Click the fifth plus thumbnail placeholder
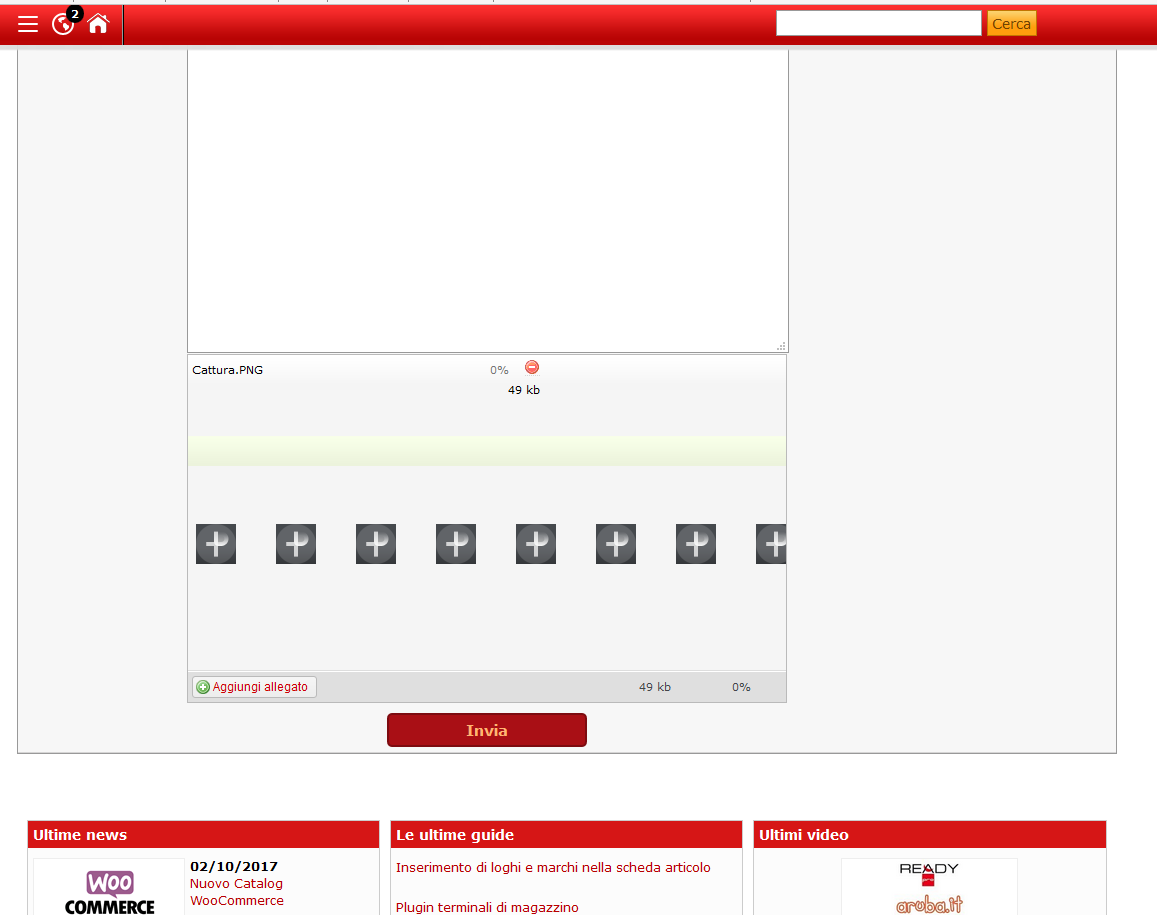The width and height of the screenshot is (1157, 915). pos(536,544)
